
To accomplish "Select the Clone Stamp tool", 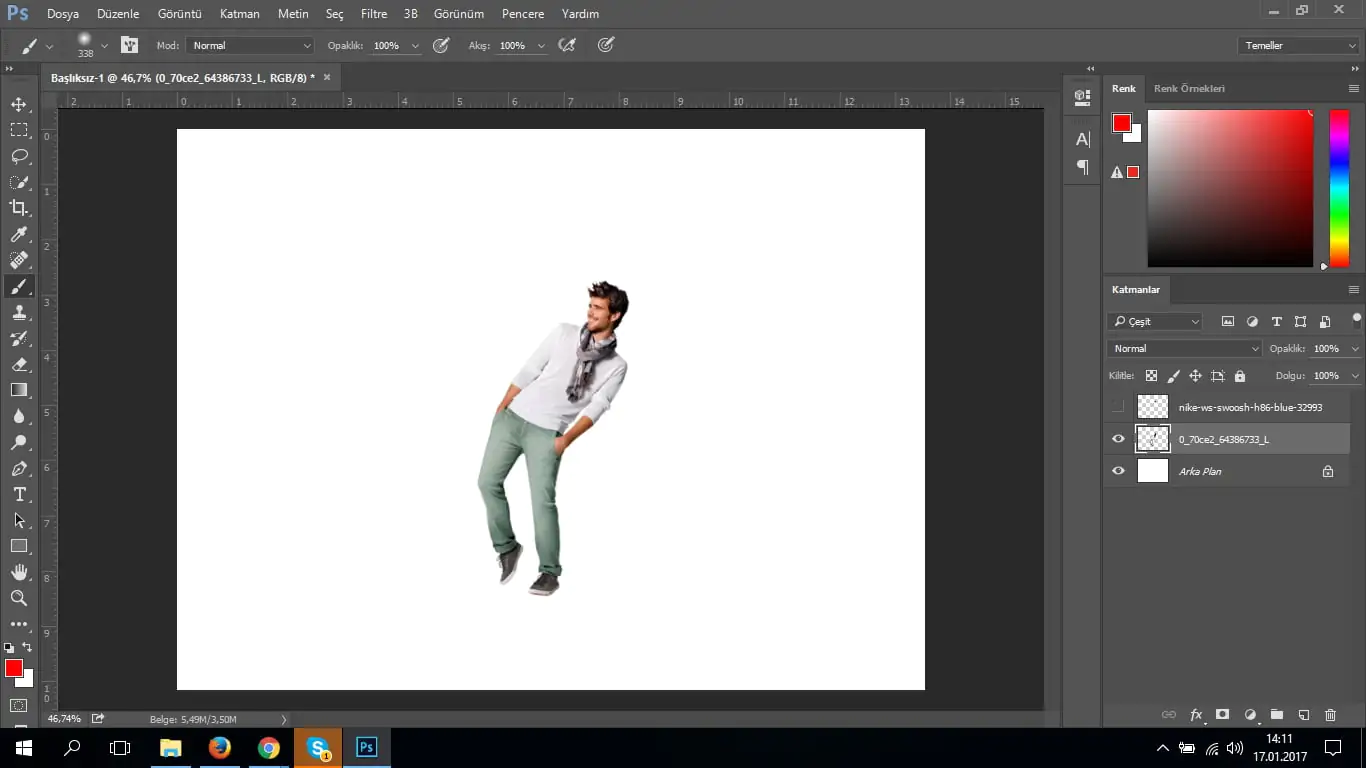I will coord(19,312).
